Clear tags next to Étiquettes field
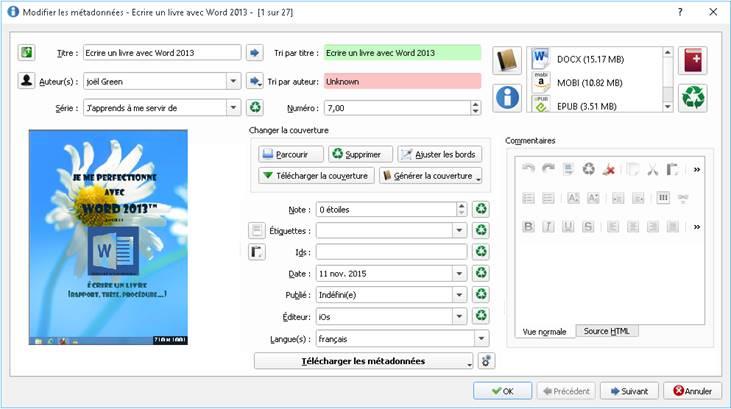731x409 pixels. 481,230
